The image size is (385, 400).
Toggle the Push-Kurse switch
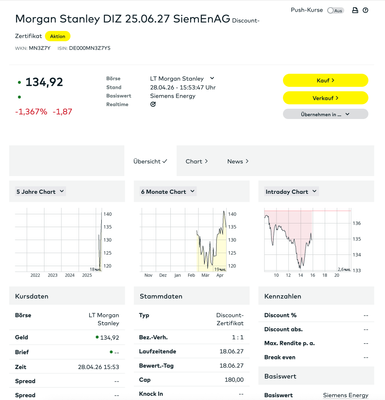click(x=335, y=10)
